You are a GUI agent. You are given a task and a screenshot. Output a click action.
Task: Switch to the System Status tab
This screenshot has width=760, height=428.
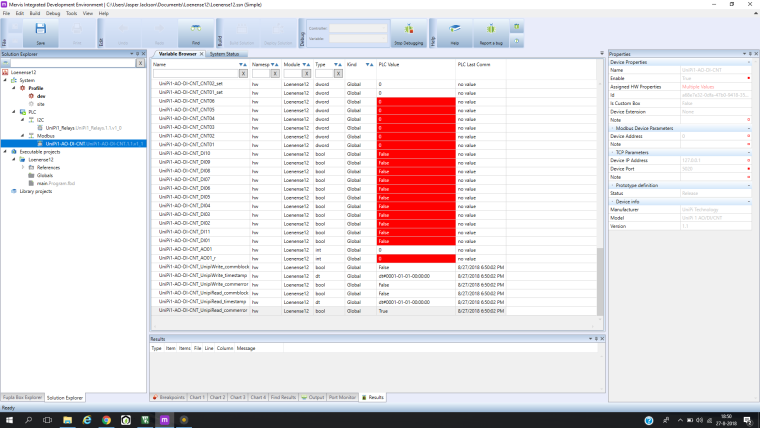pos(225,53)
